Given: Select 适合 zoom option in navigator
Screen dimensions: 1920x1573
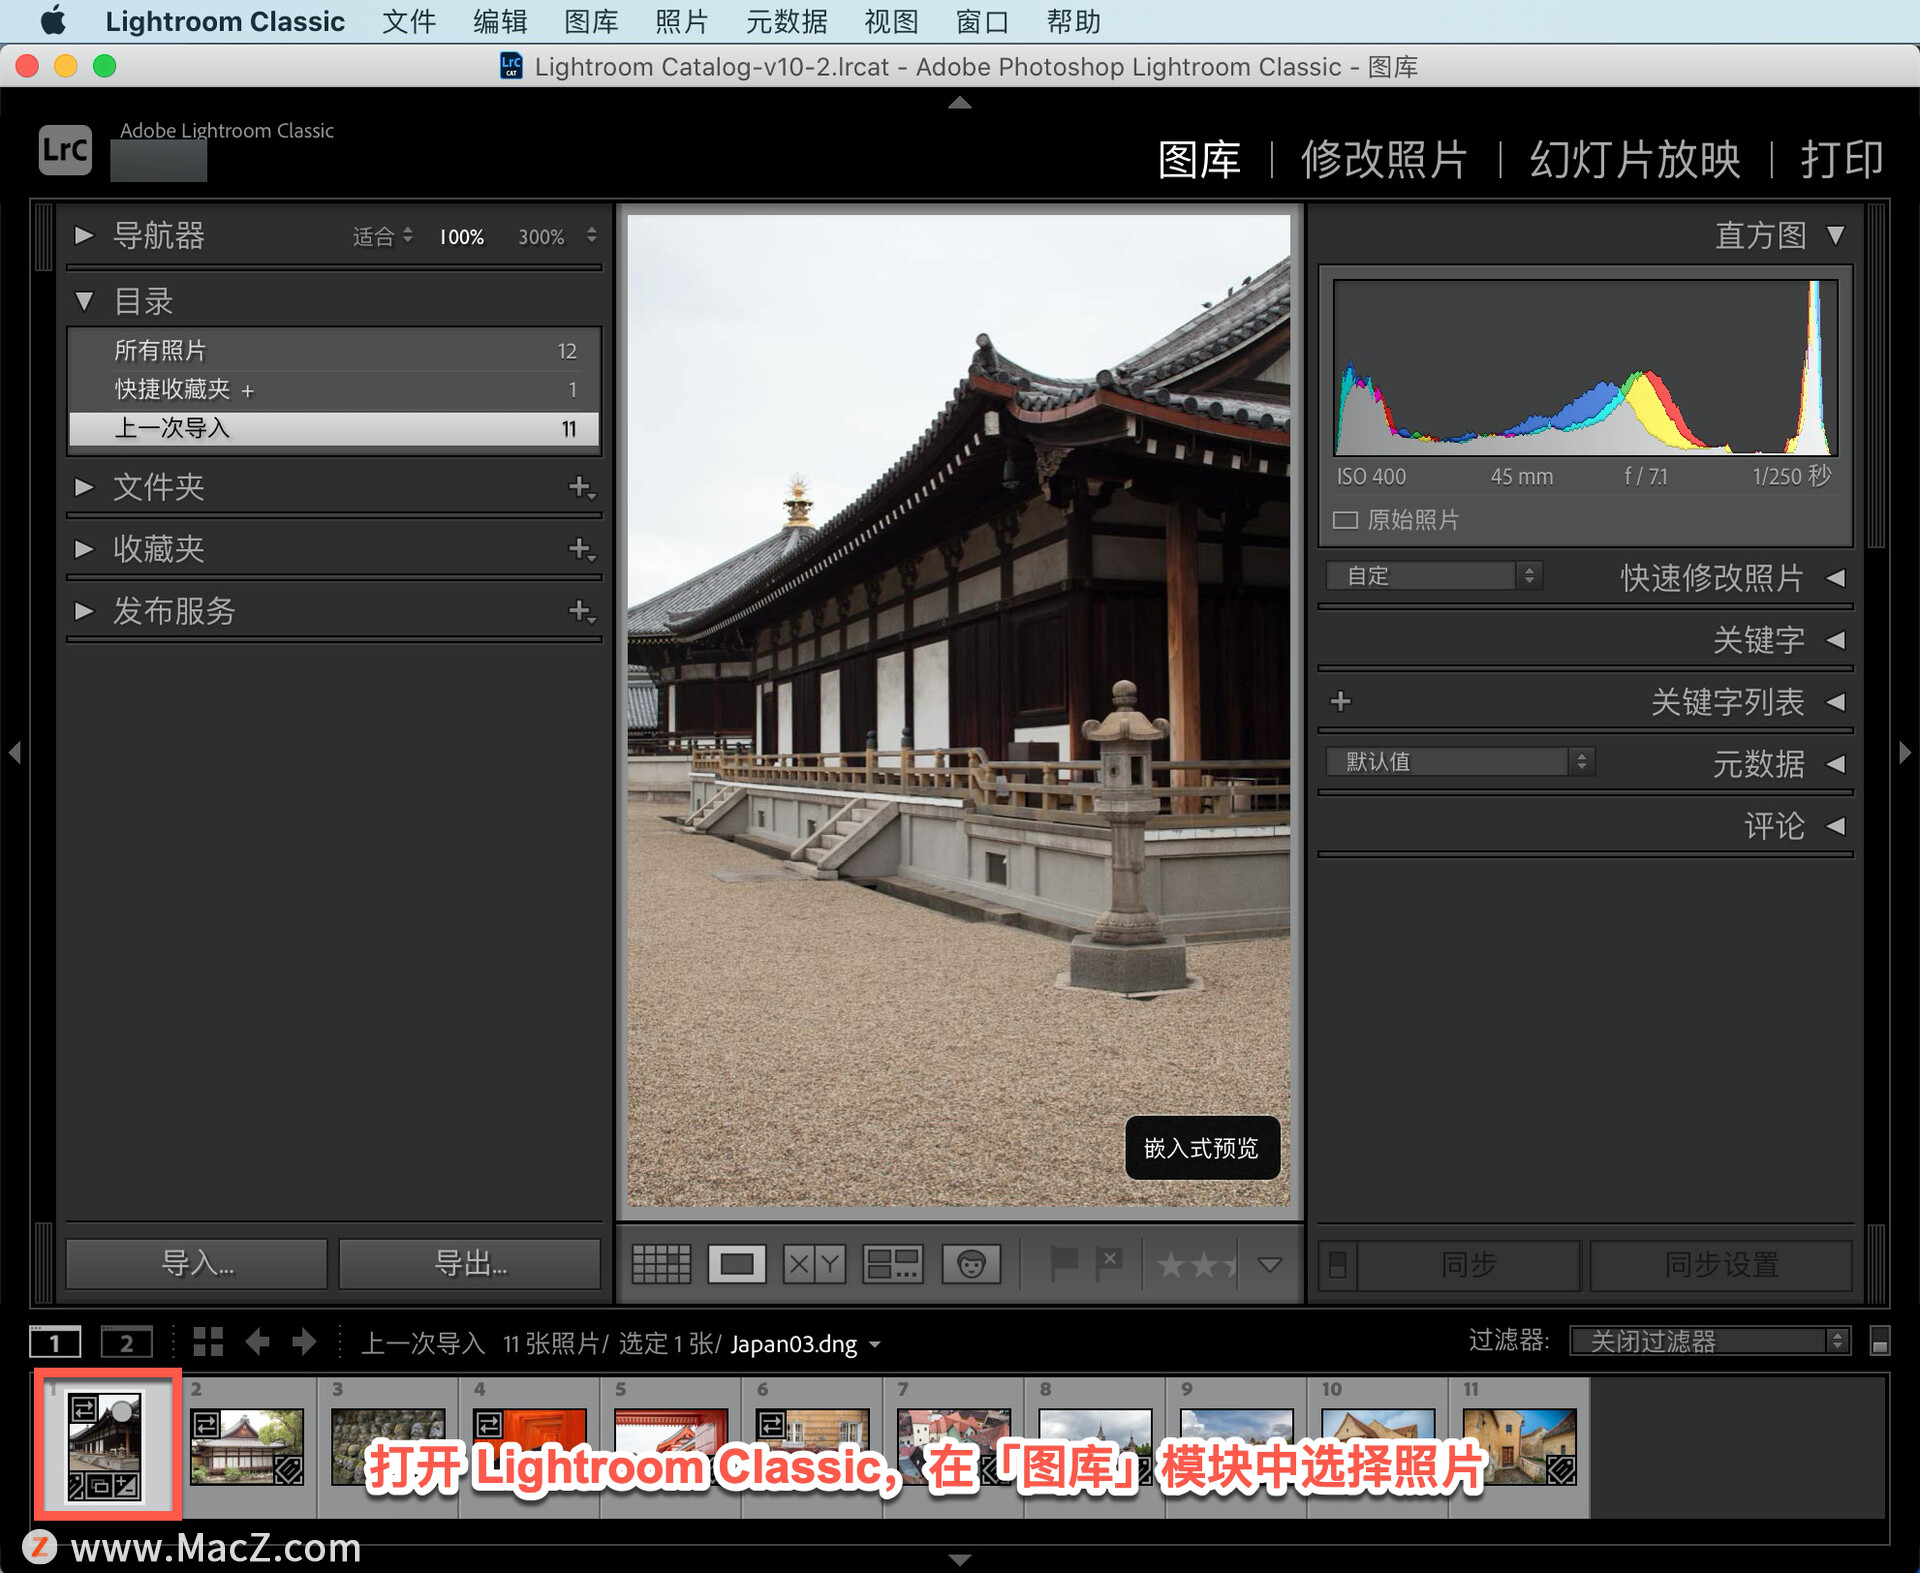Looking at the screenshot, I should (x=373, y=236).
